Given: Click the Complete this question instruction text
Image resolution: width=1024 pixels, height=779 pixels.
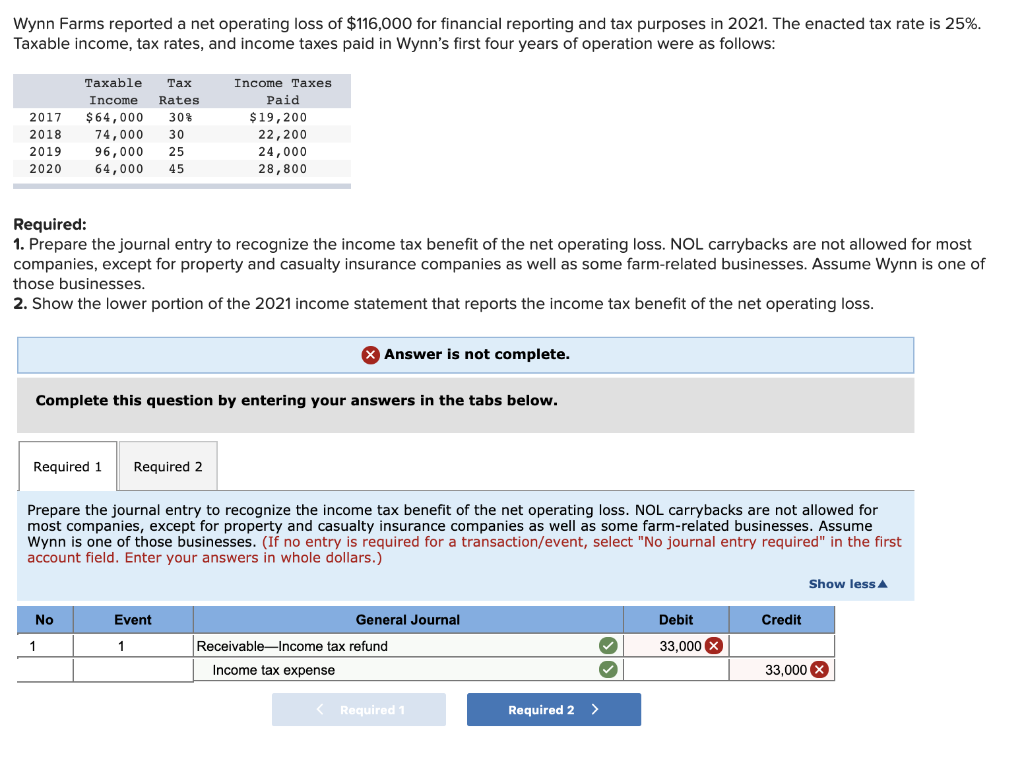Looking at the screenshot, I should point(296,400).
